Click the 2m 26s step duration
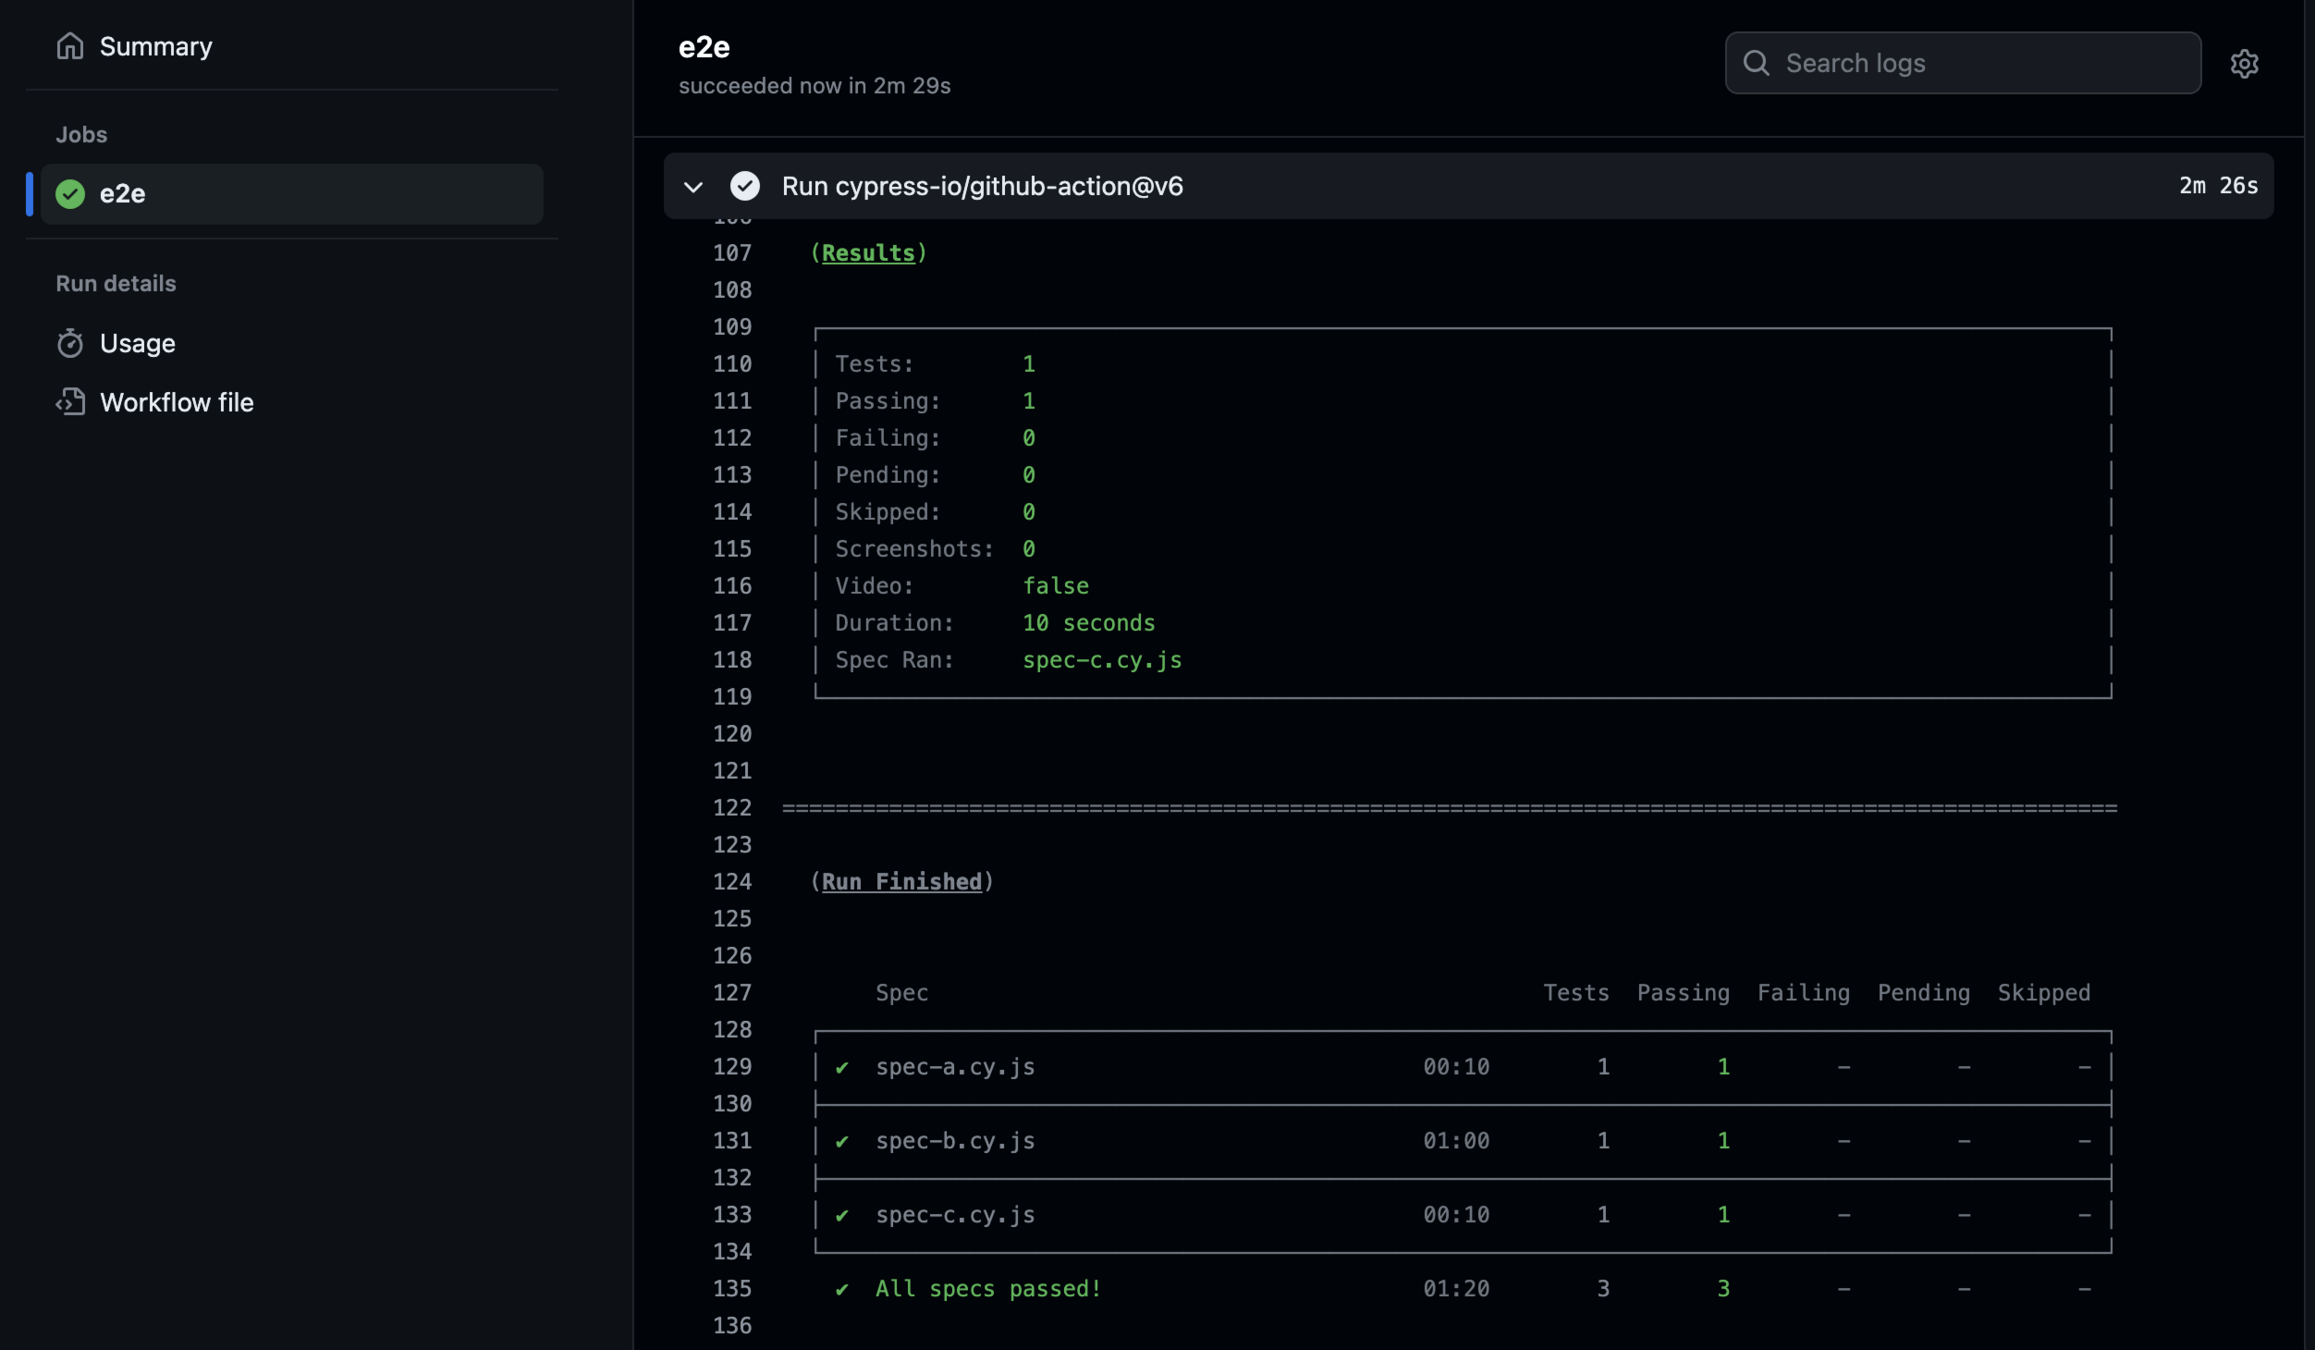 click(2217, 186)
